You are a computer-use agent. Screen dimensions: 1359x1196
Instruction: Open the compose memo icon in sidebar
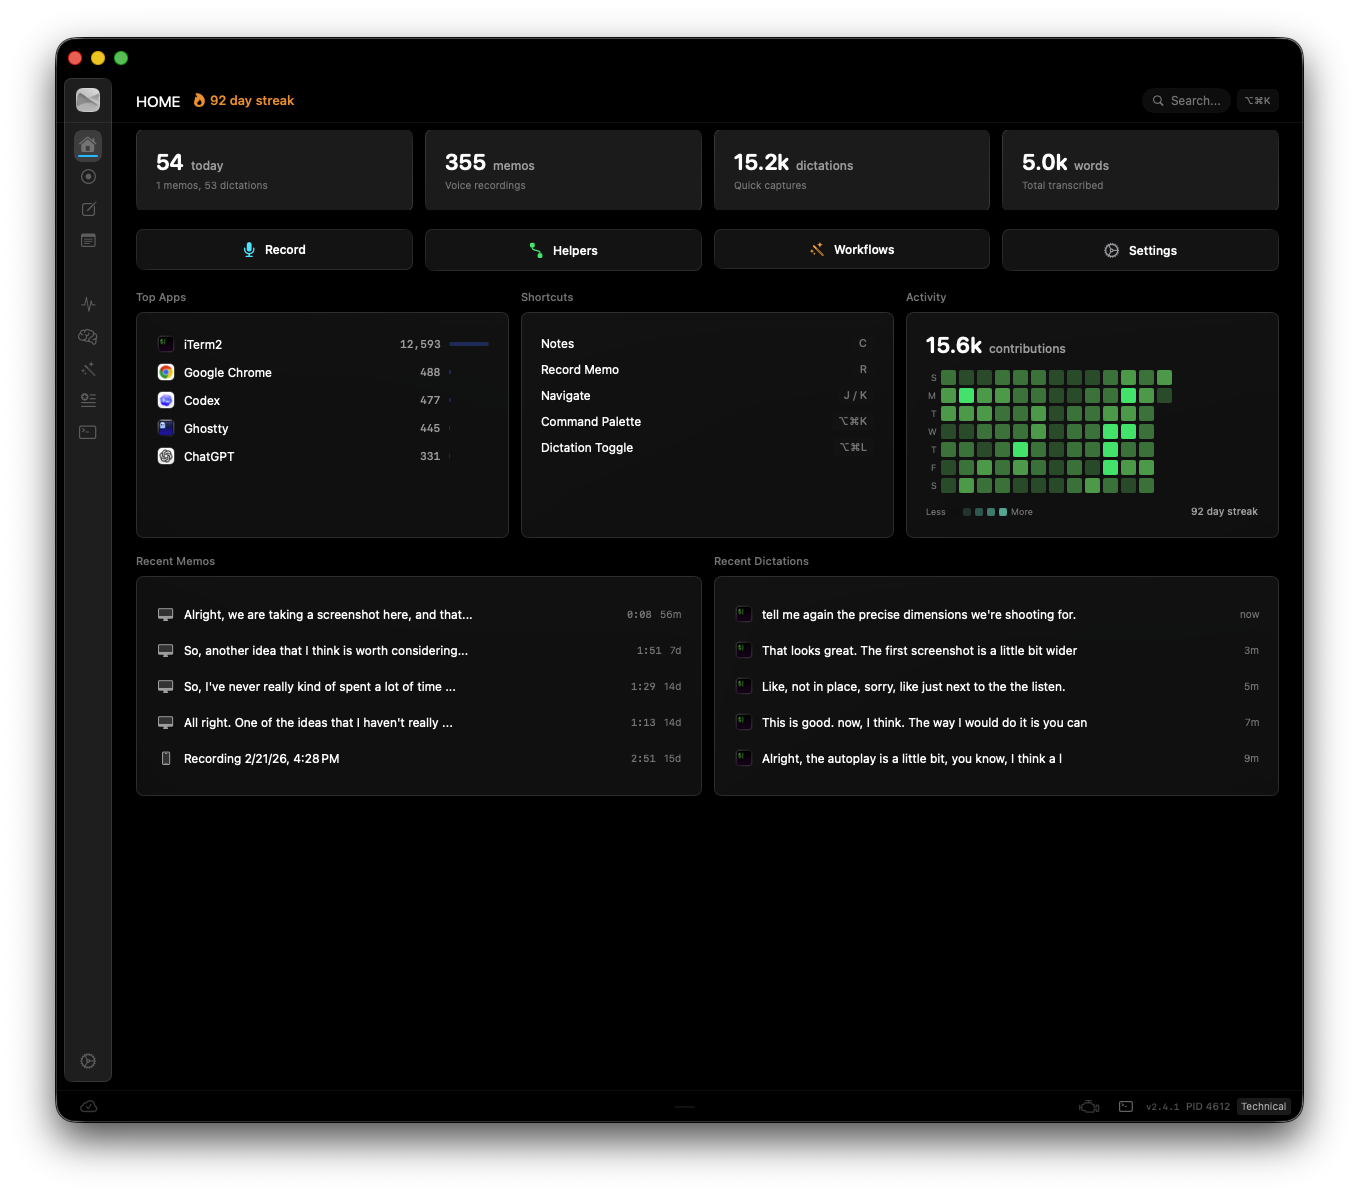coord(88,209)
